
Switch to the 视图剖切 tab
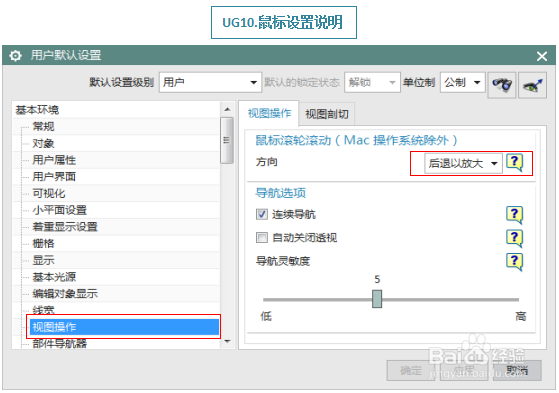click(327, 114)
